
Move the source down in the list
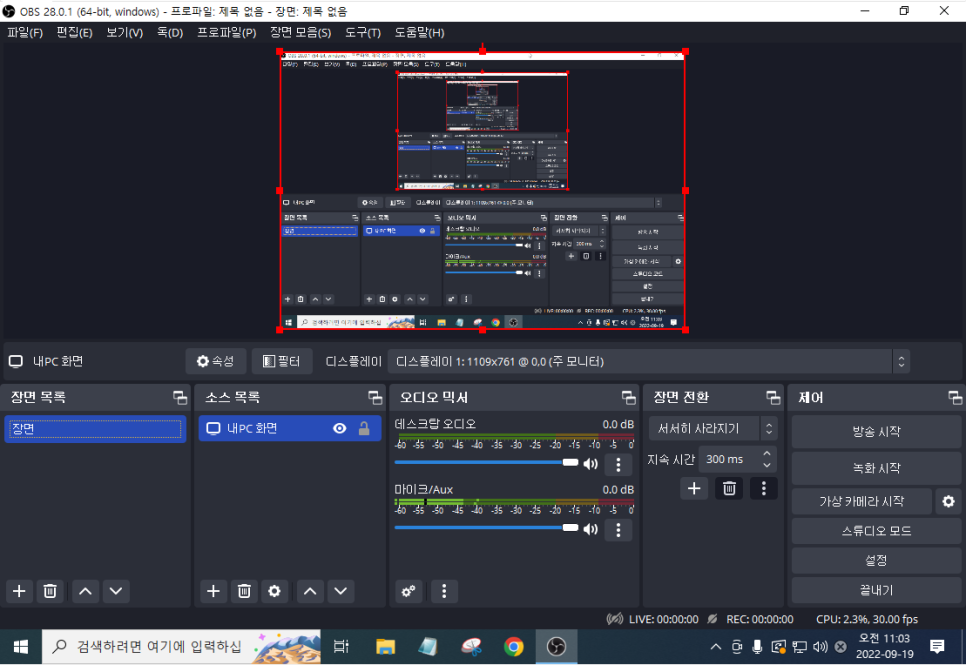[x=340, y=591]
